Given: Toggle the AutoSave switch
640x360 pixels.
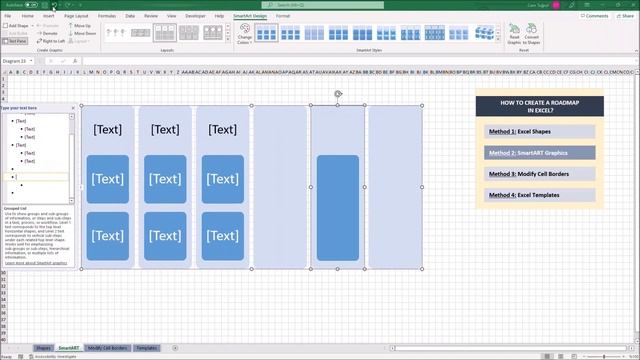Looking at the screenshot, I should tap(31, 5).
